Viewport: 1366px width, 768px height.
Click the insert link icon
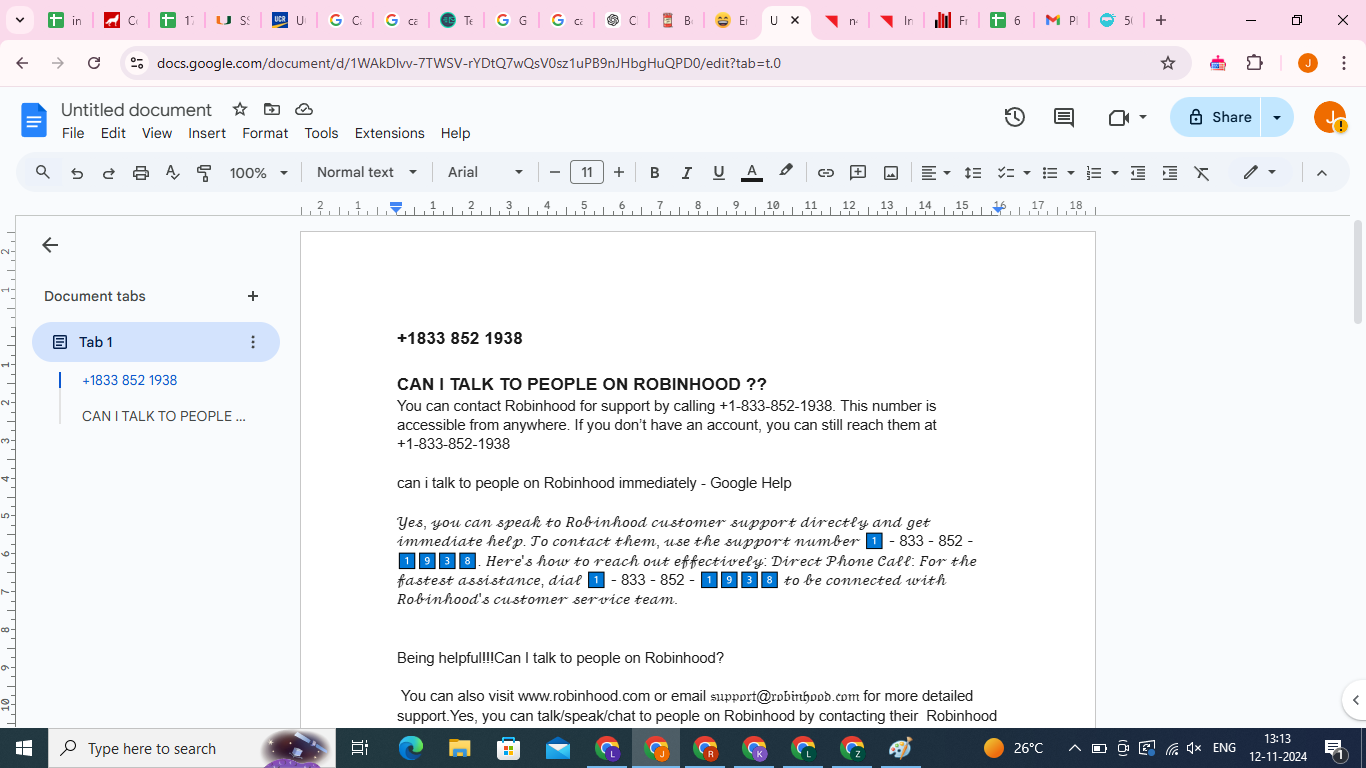pyautogui.click(x=825, y=173)
